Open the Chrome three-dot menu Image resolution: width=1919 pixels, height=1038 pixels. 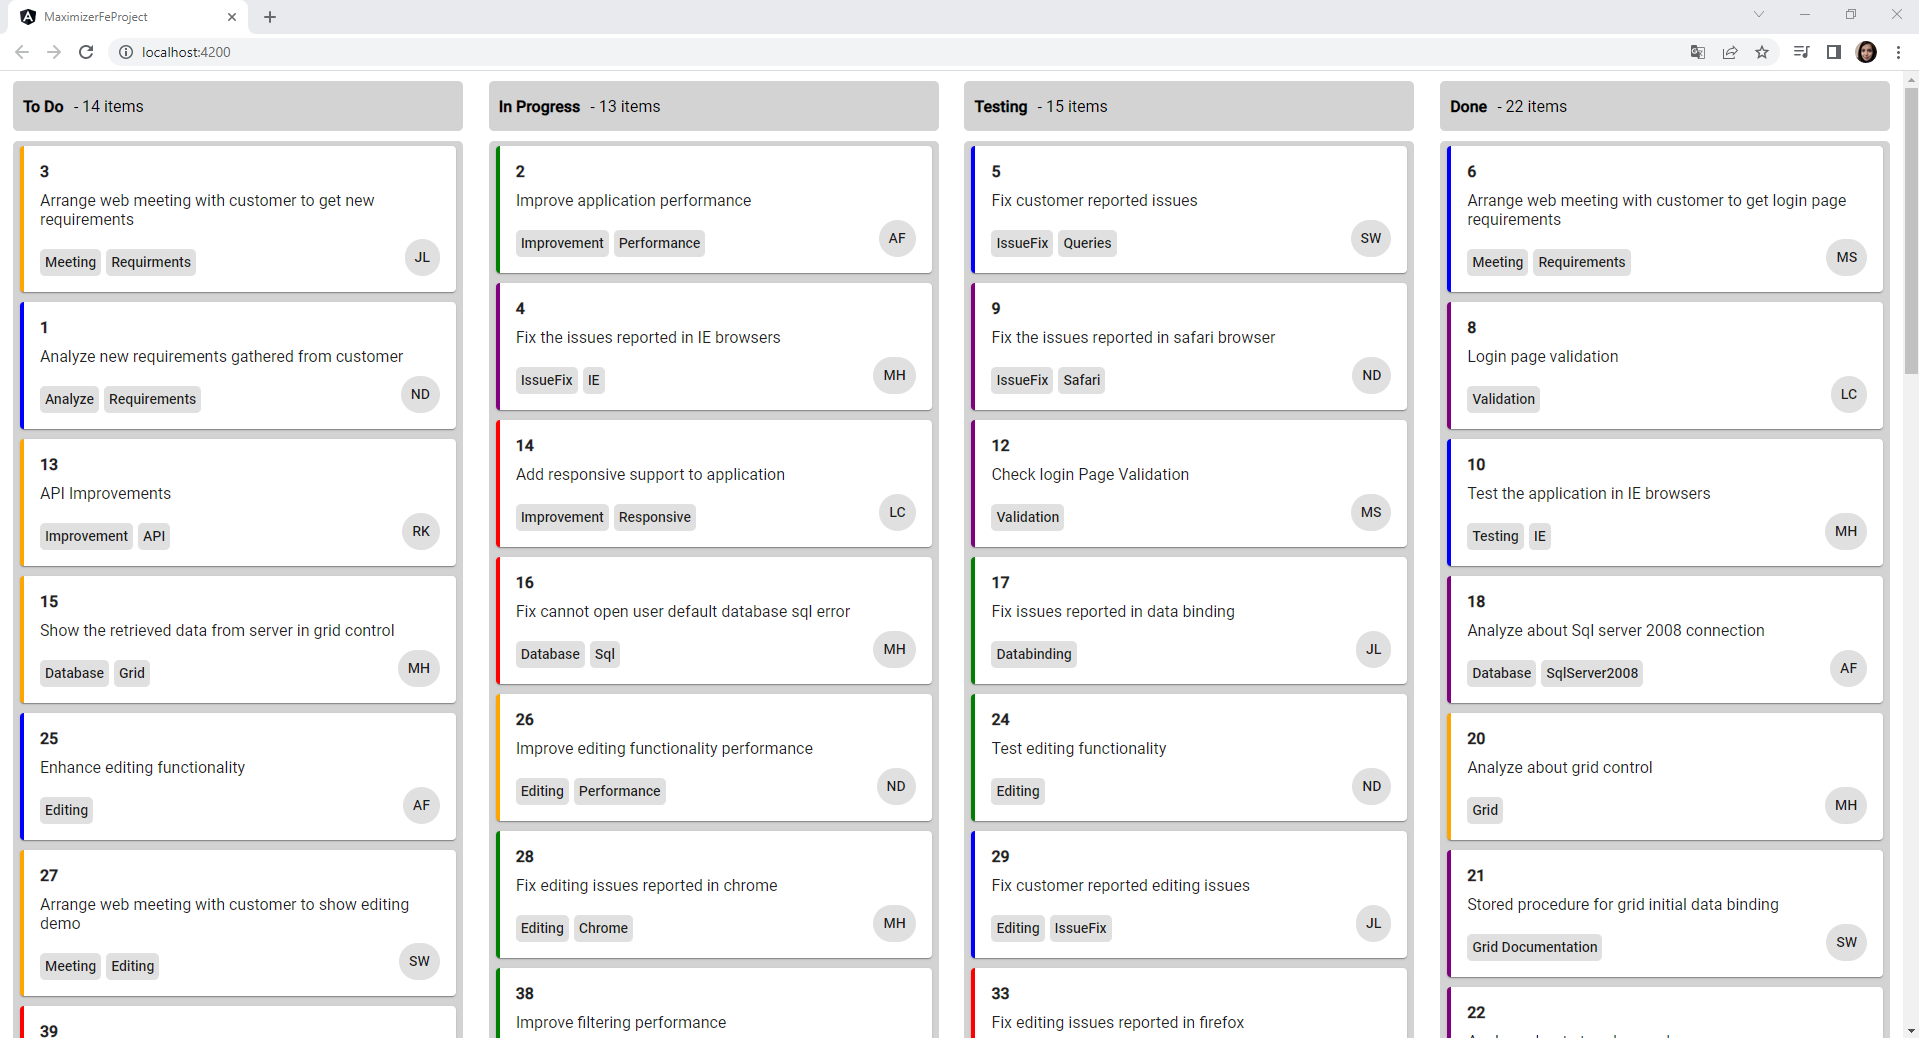1899,52
